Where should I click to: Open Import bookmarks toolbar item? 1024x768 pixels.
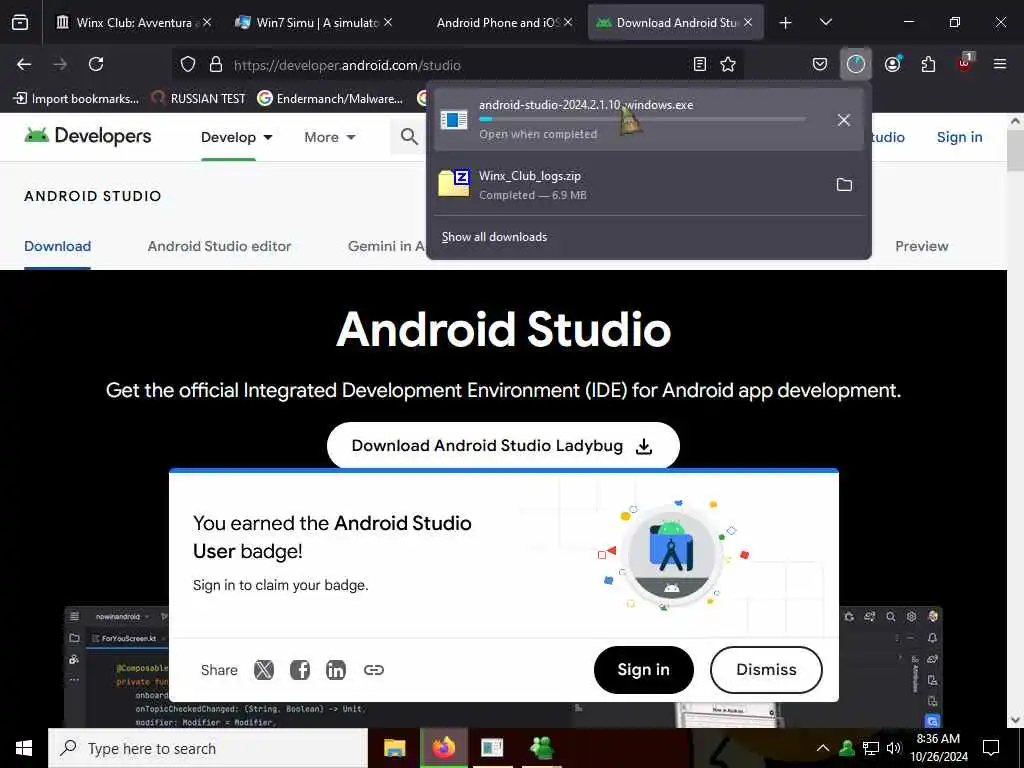[x=76, y=99]
